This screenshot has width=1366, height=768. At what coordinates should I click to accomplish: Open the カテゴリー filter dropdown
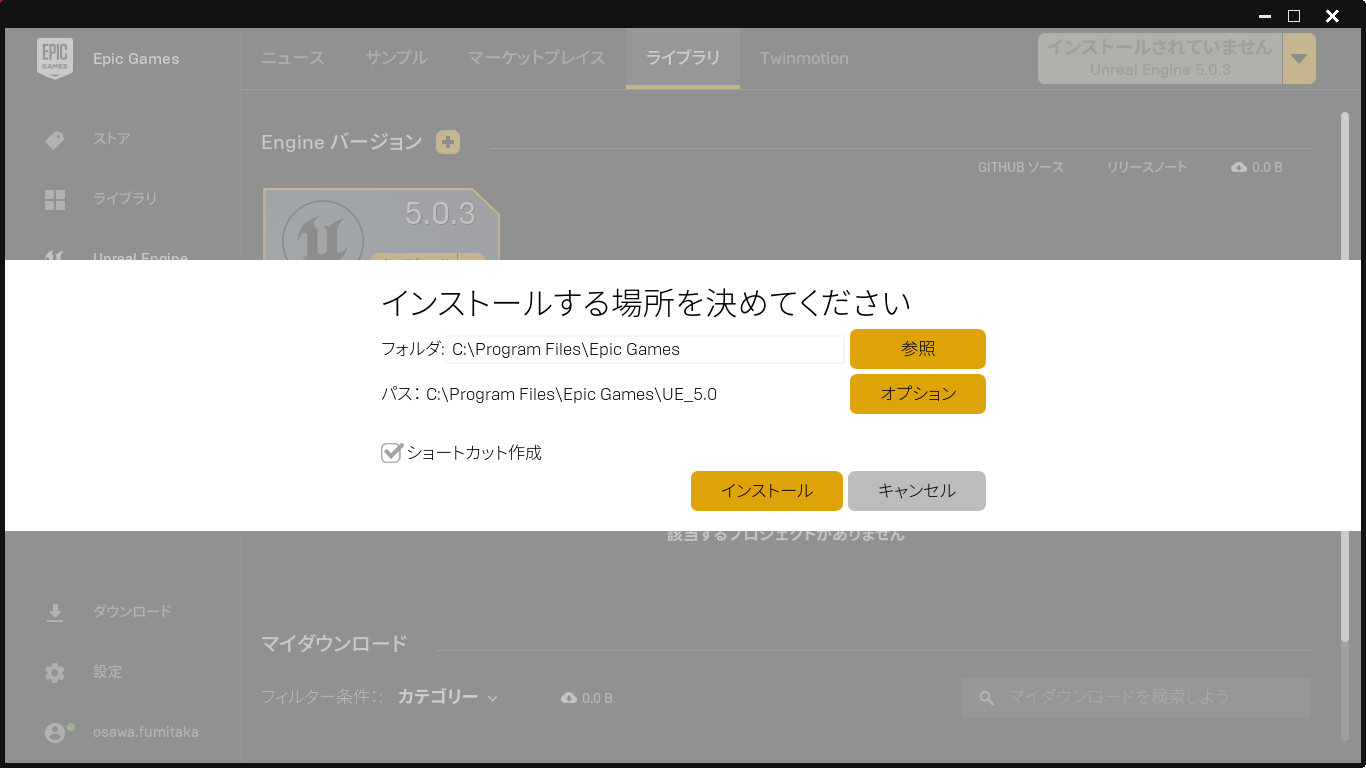[x=448, y=697]
